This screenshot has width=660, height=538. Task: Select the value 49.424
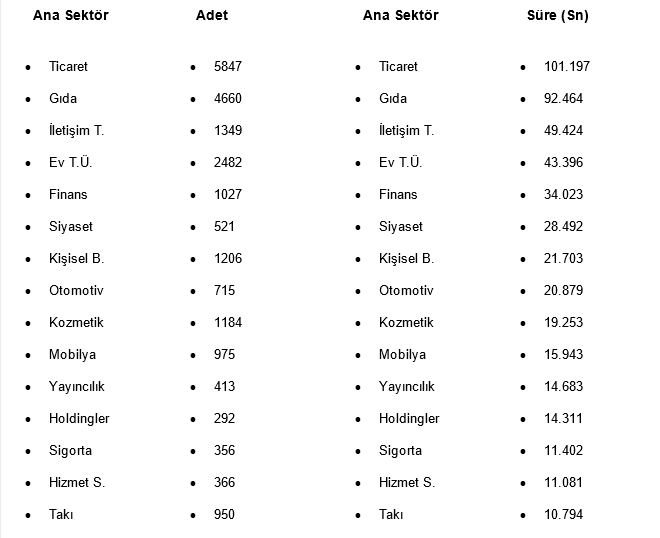[564, 130]
